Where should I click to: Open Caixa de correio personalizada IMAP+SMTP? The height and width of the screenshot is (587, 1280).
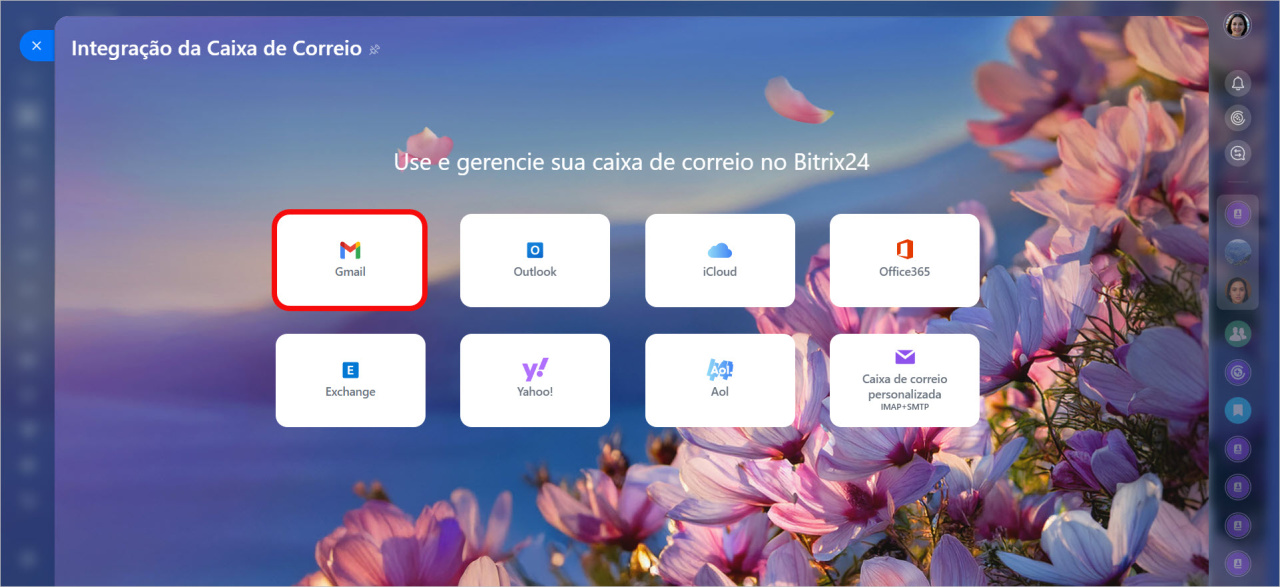pos(905,380)
